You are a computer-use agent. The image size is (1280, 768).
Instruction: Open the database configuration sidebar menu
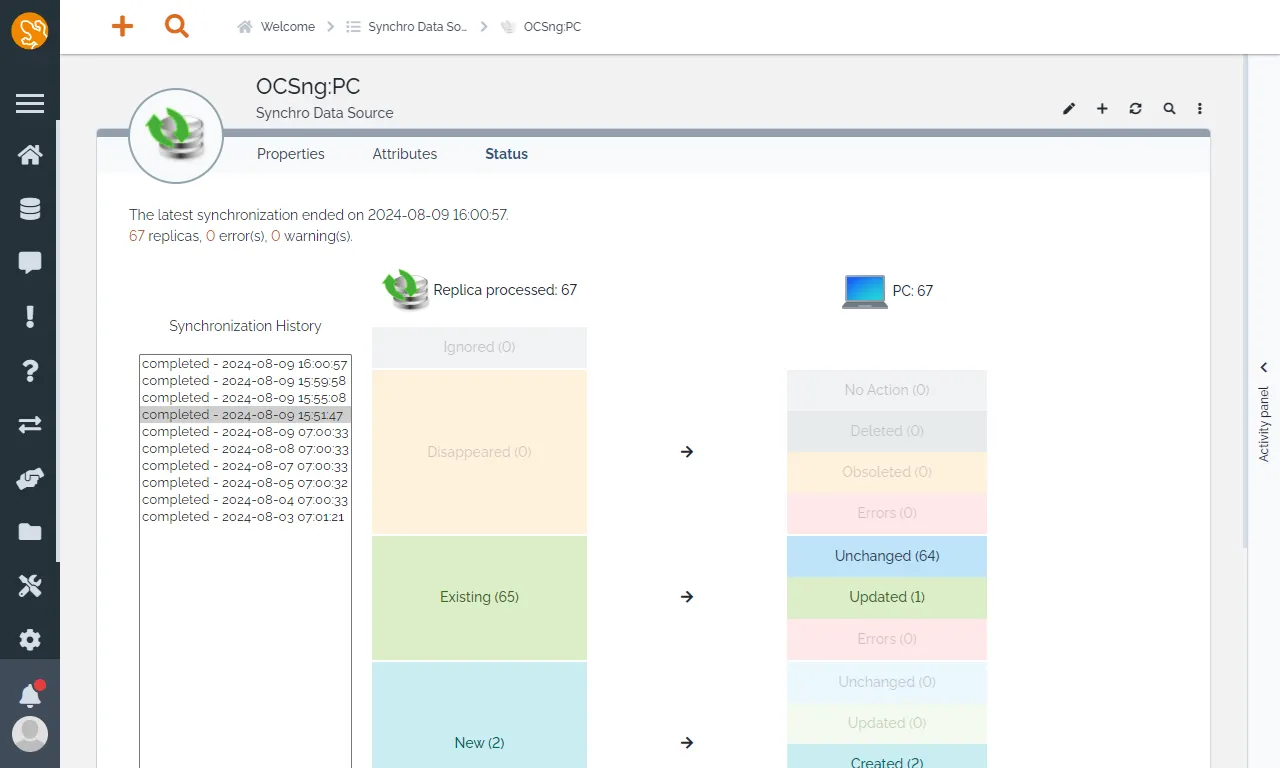(x=30, y=209)
